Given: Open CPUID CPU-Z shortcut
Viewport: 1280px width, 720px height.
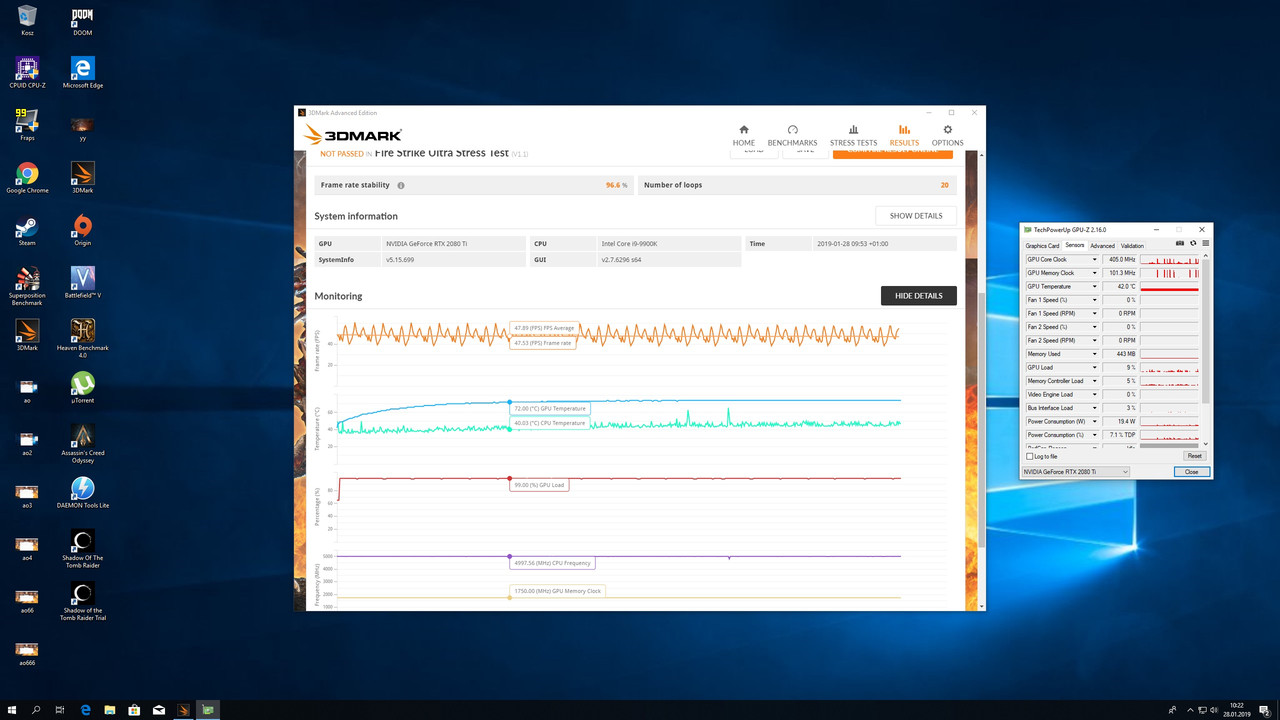Looking at the screenshot, I should tap(27, 73).
